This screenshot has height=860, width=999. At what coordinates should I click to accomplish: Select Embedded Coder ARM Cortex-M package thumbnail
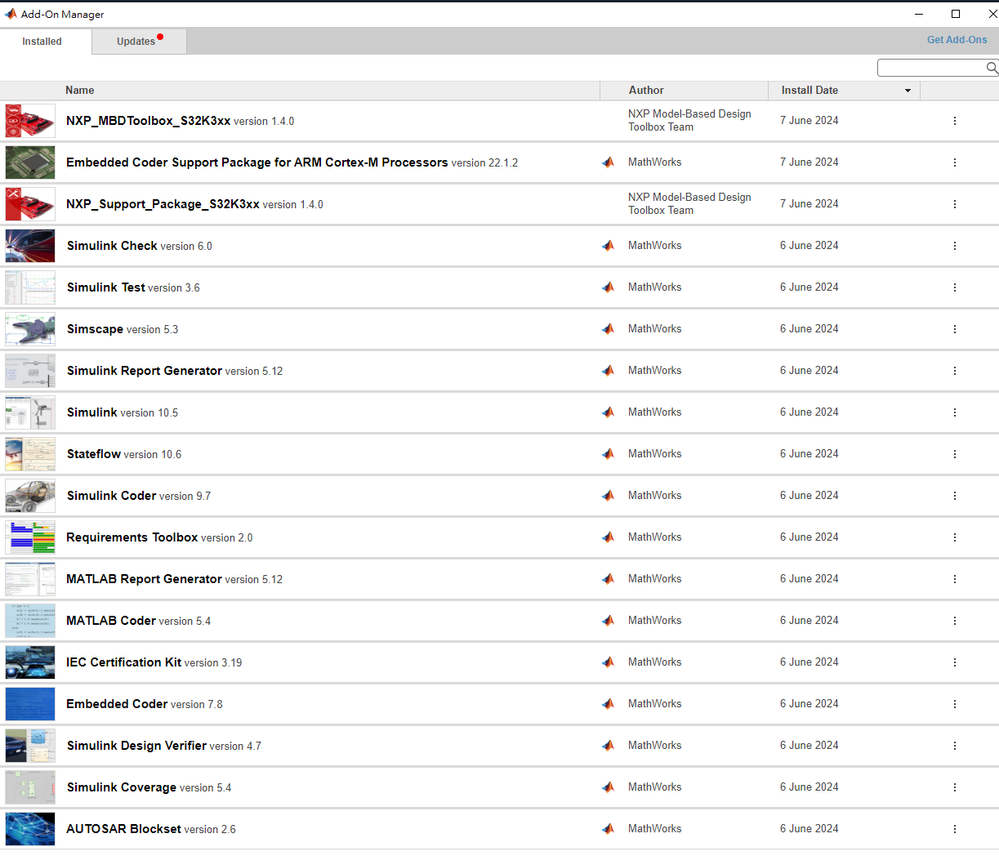click(x=30, y=162)
